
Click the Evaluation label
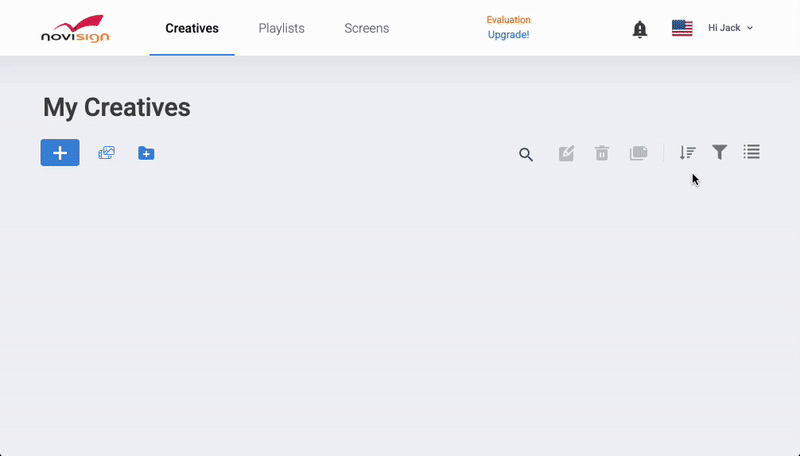point(509,20)
